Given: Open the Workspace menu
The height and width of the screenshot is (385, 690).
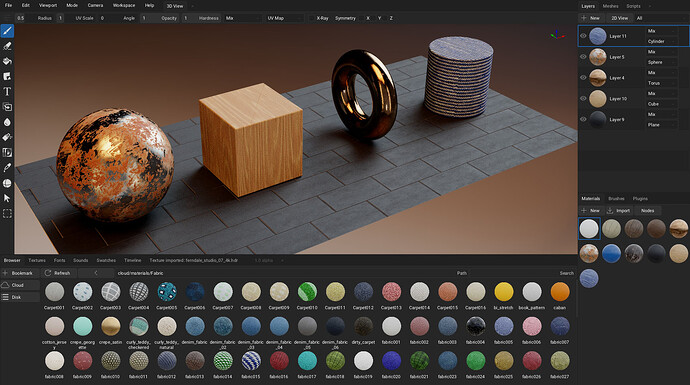Looking at the screenshot, I should pyautogui.click(x=124, y=5).
